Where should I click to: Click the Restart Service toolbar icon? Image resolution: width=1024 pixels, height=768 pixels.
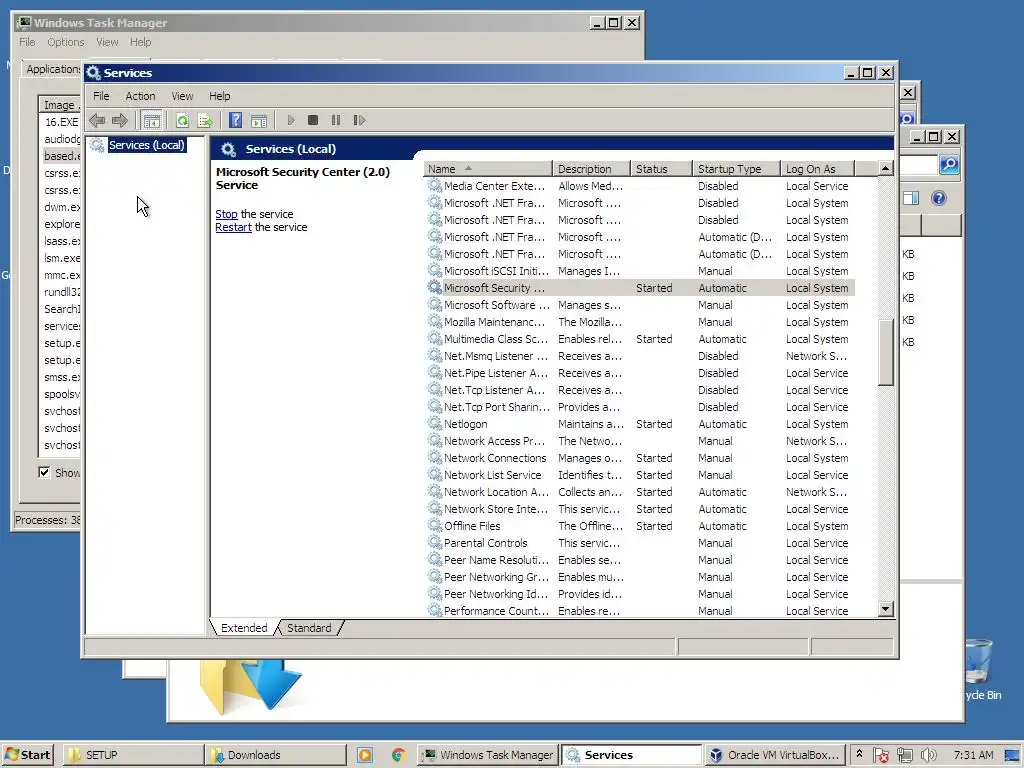coord(359,120)
